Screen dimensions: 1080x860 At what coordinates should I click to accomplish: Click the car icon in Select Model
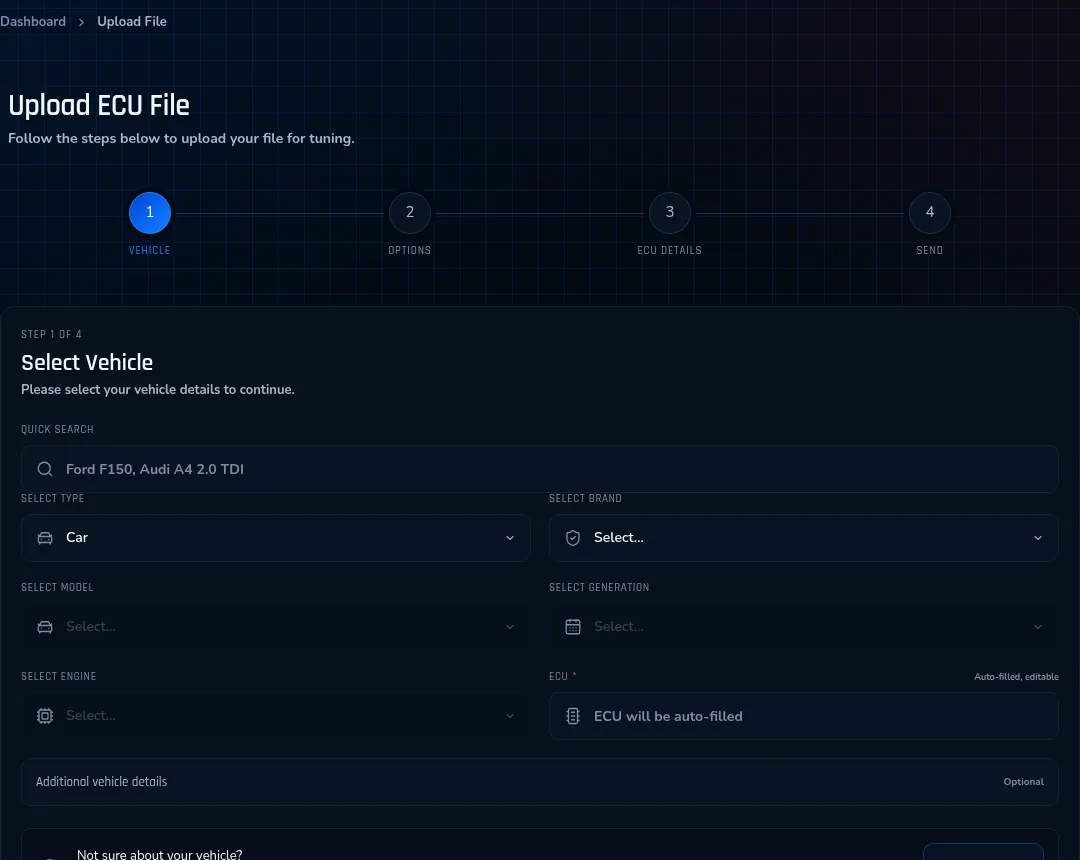[45, 627]
